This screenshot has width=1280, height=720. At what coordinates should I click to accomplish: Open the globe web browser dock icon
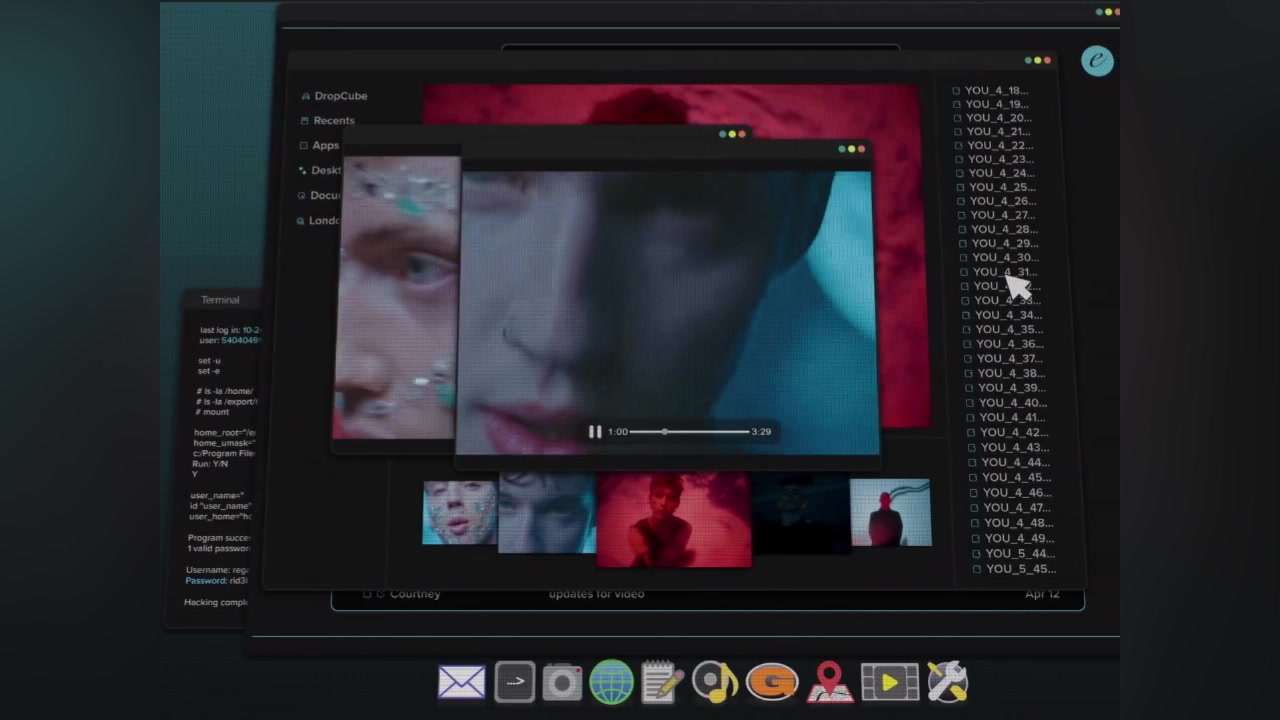pyautogui.click(x=611, y=683)
